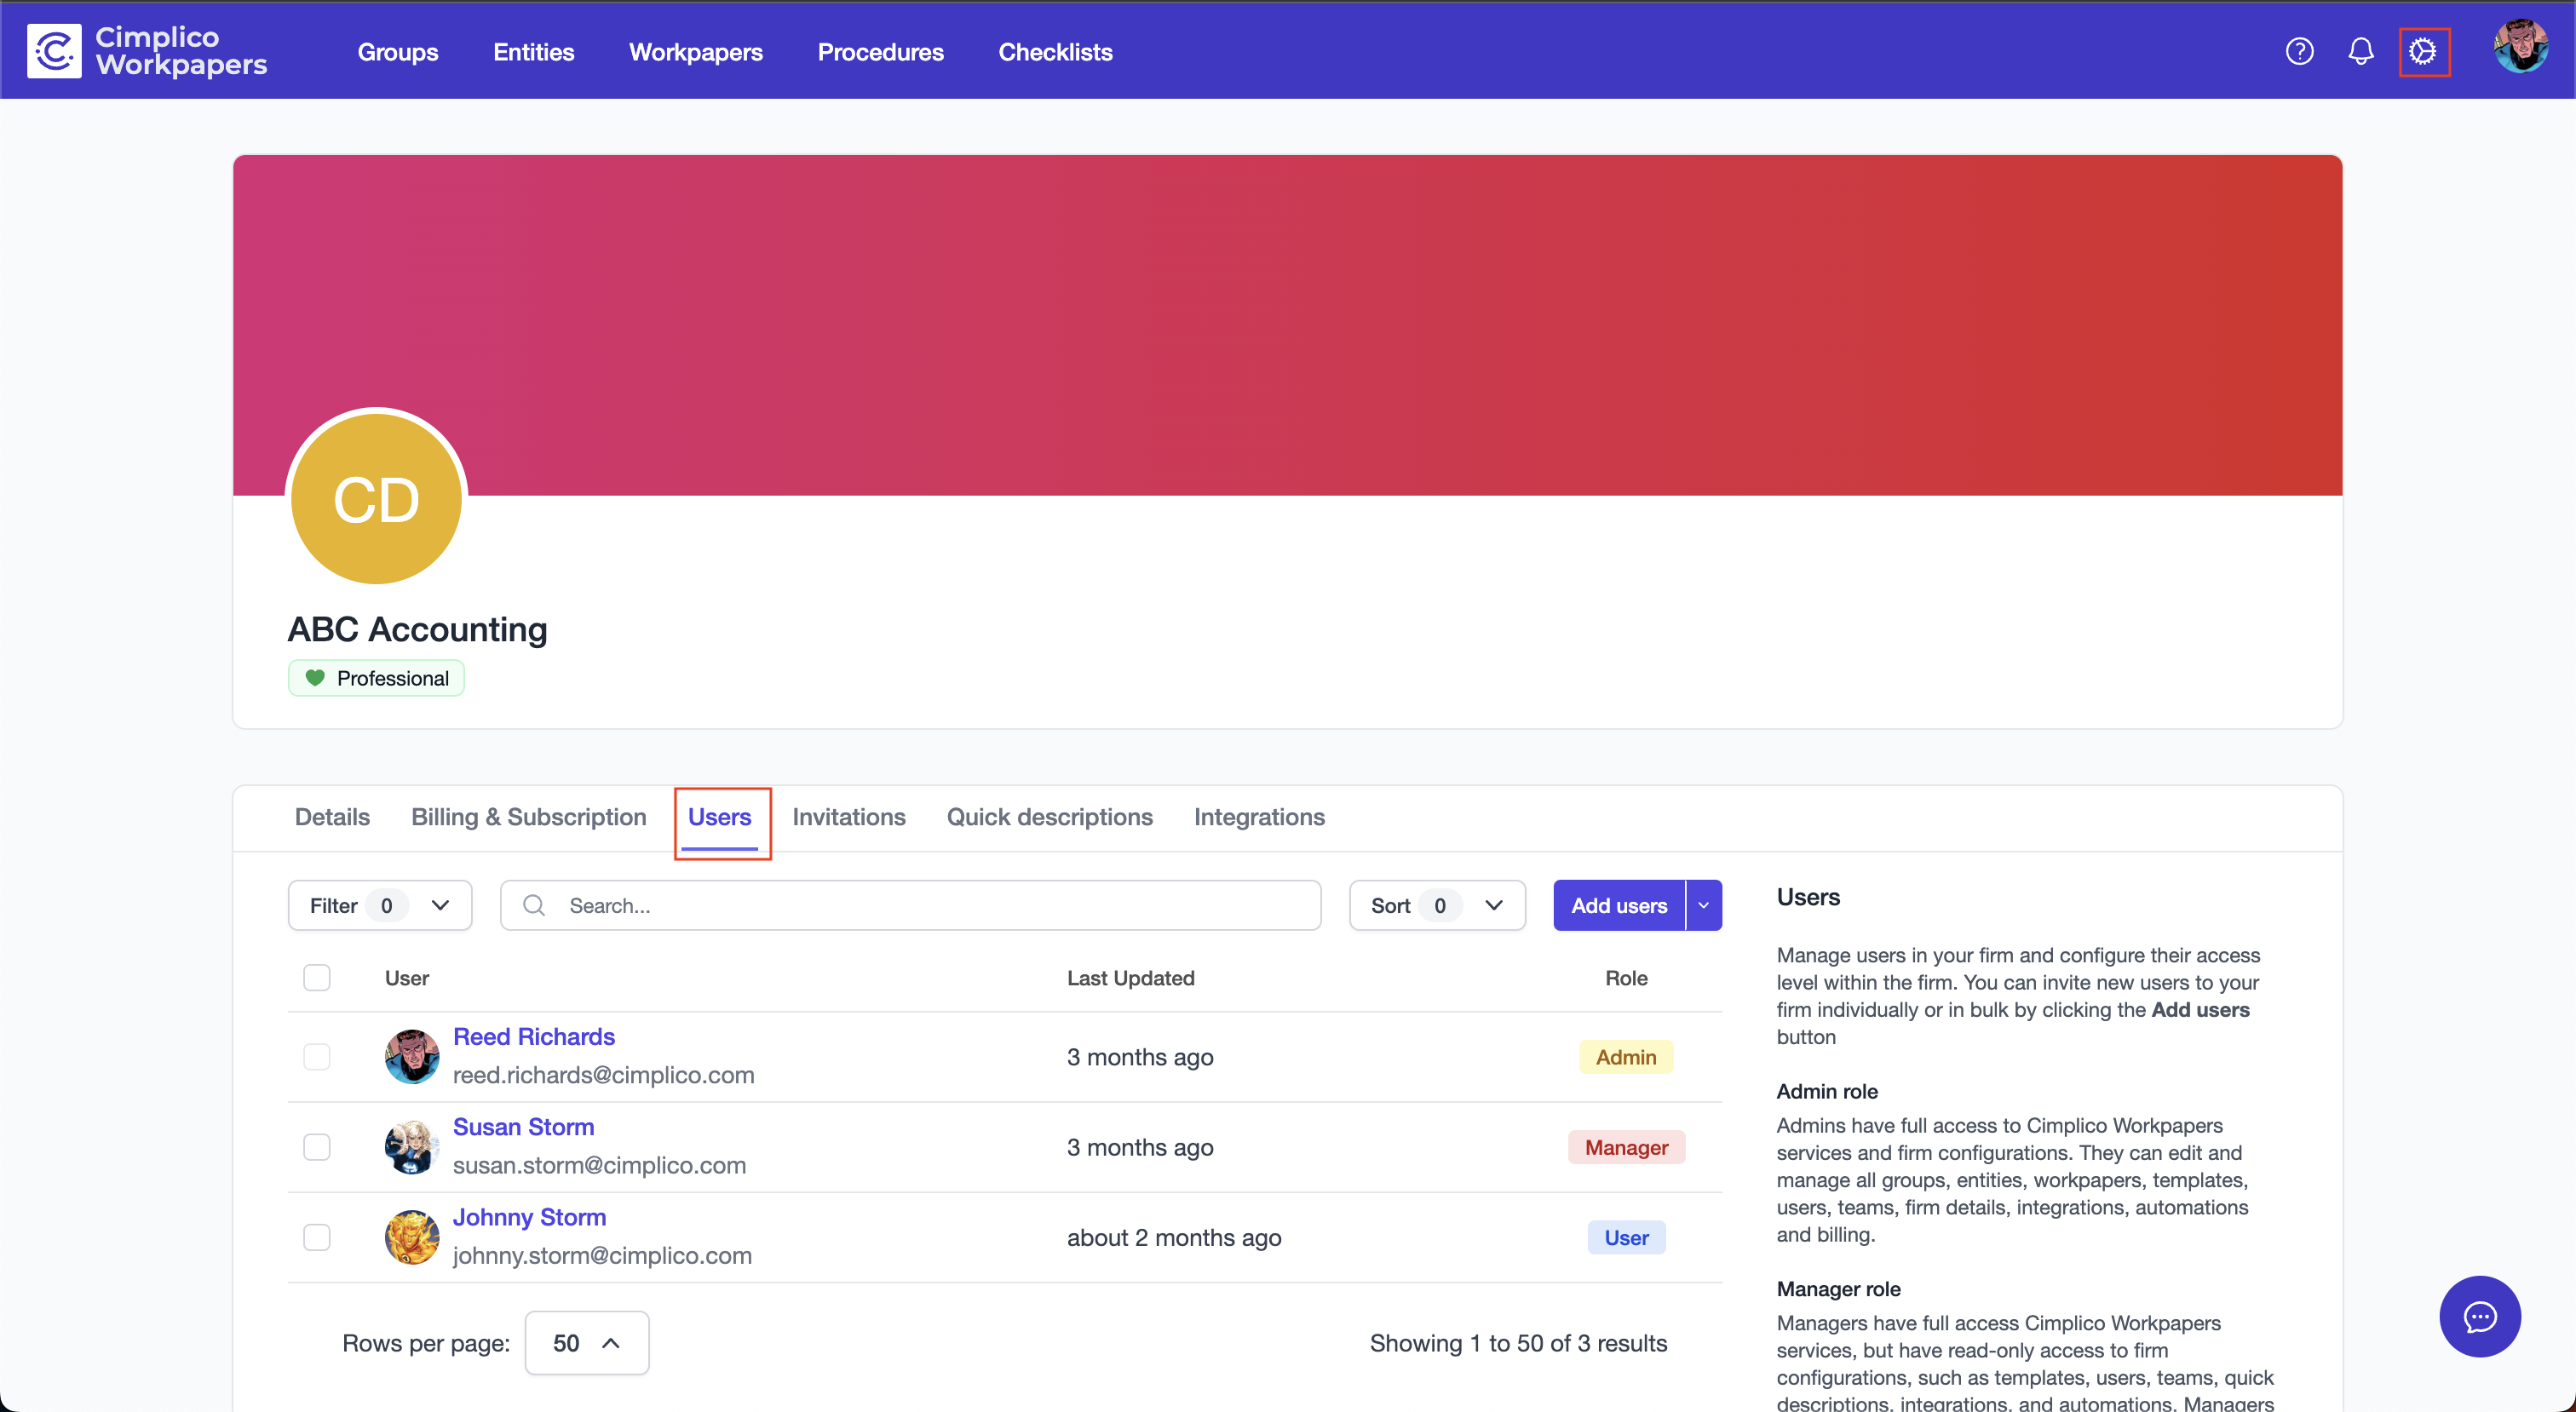The height and width of the screenshot is (1412, 2576).
Task: Click the search magnifier icon
Action: [534, 905]
